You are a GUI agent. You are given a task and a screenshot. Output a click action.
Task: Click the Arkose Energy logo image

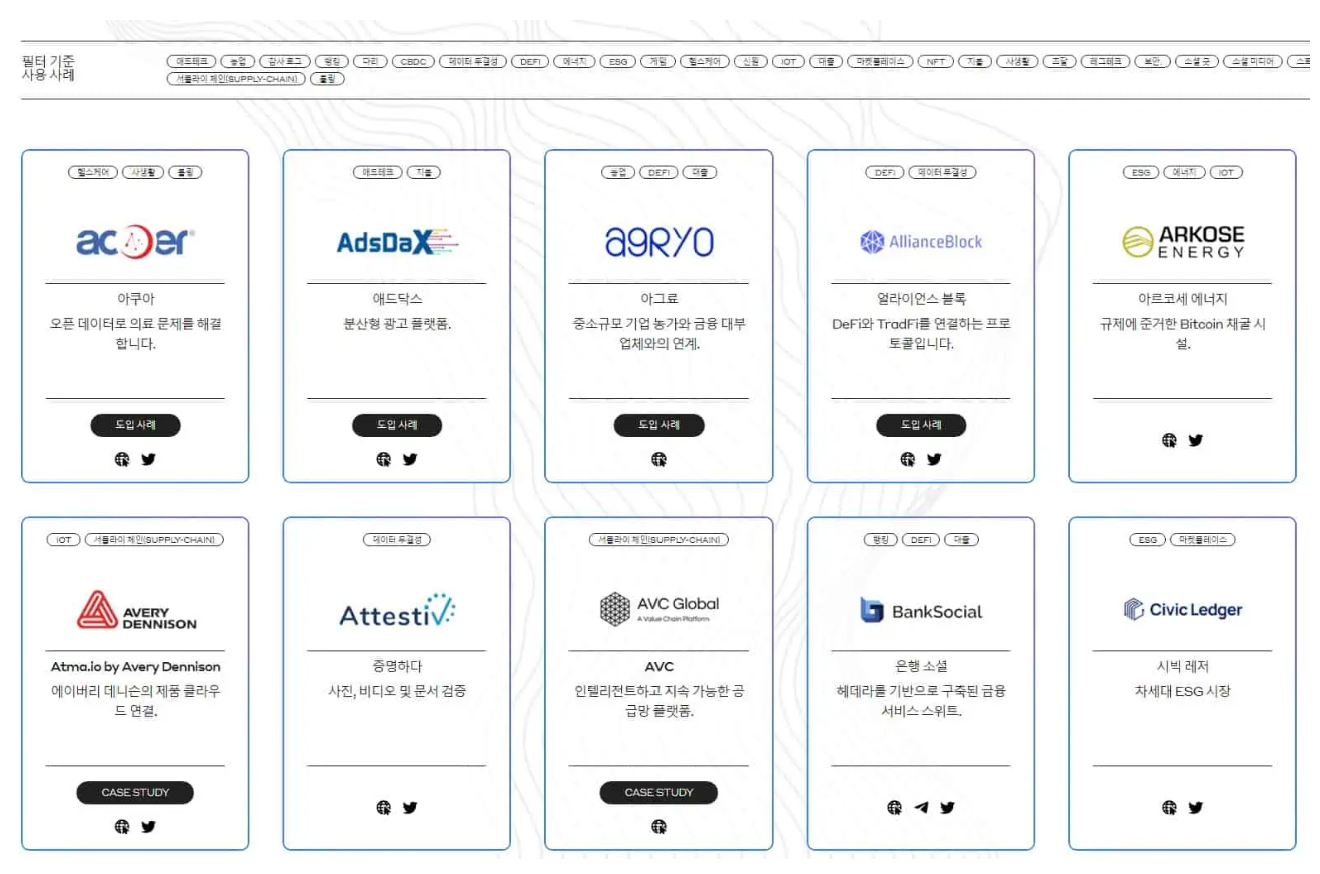coord(1183,241)
